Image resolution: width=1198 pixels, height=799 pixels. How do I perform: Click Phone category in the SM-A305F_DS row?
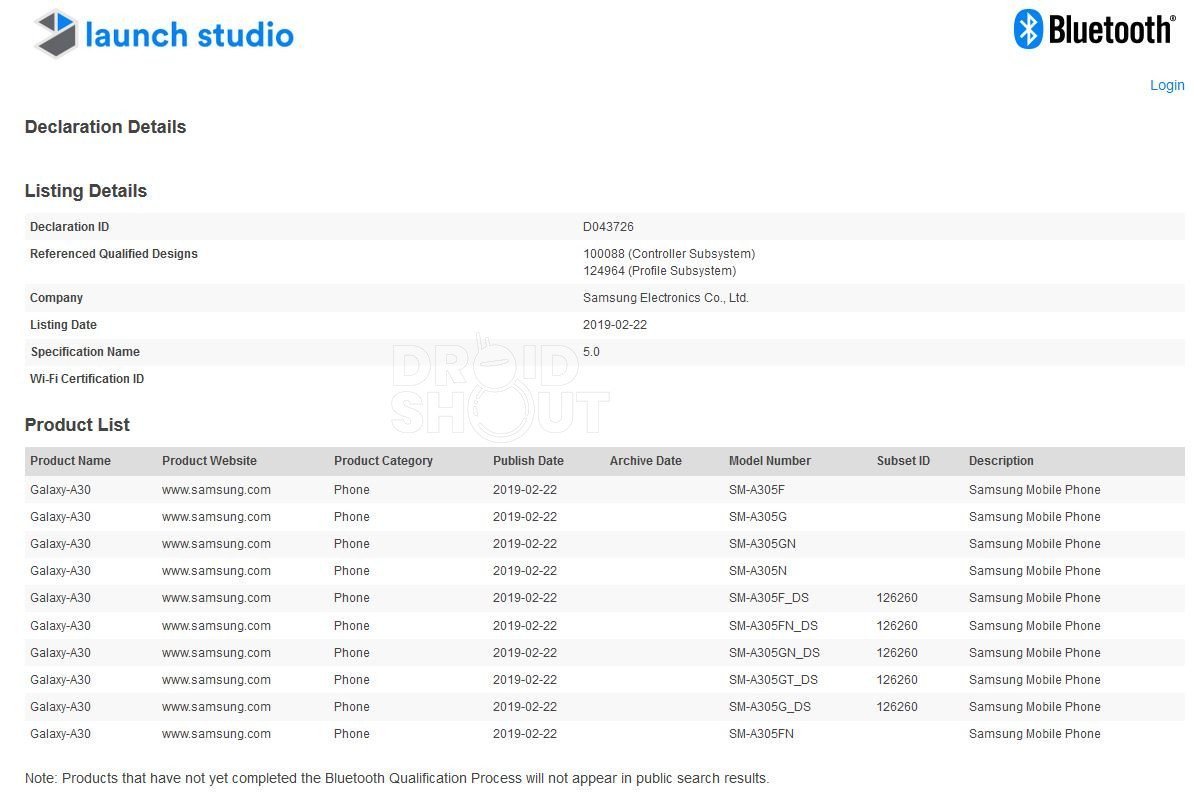click(x=351, y=598)
